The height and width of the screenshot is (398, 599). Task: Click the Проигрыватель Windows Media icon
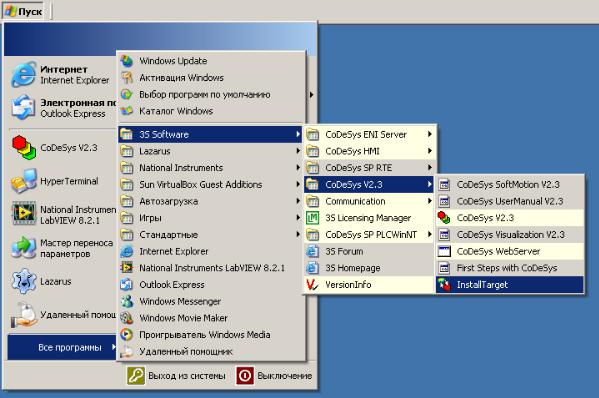(126, 335)
